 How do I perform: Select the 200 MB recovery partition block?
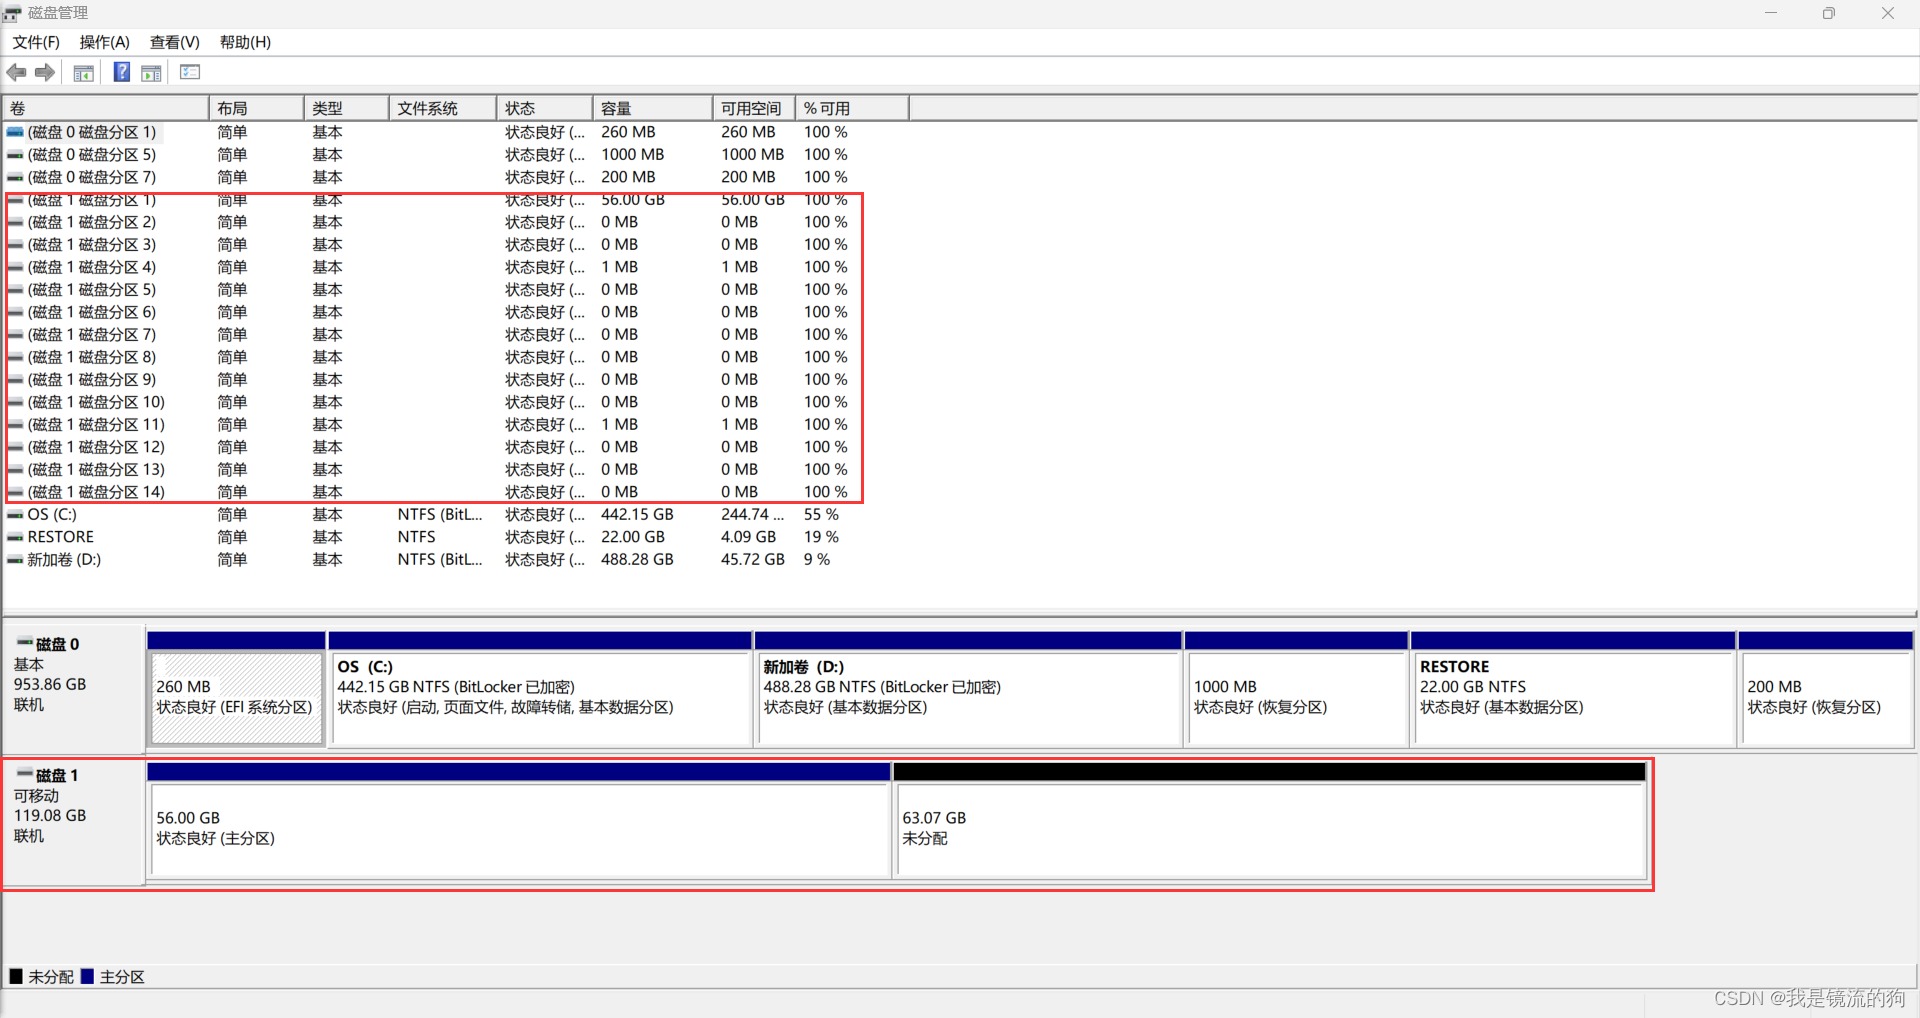coord(1826,689)
